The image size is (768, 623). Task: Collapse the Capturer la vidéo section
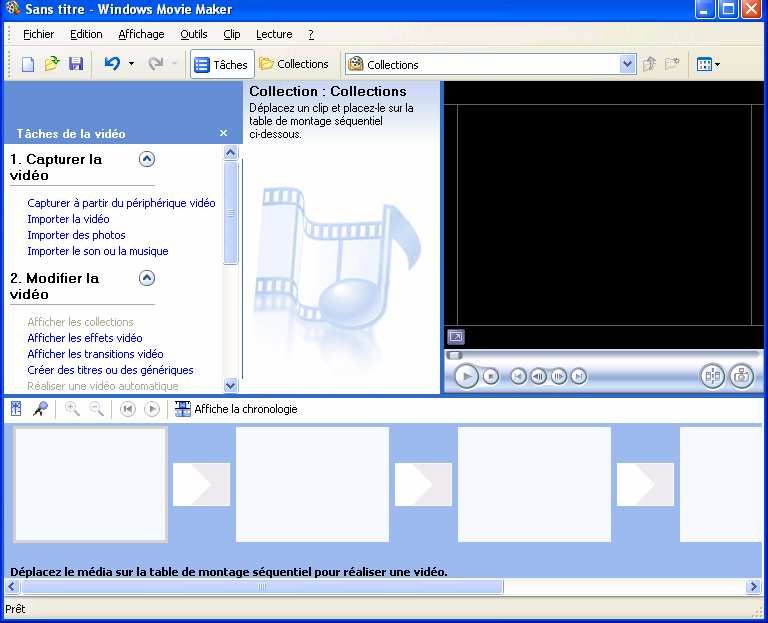(x=147, y=159)
